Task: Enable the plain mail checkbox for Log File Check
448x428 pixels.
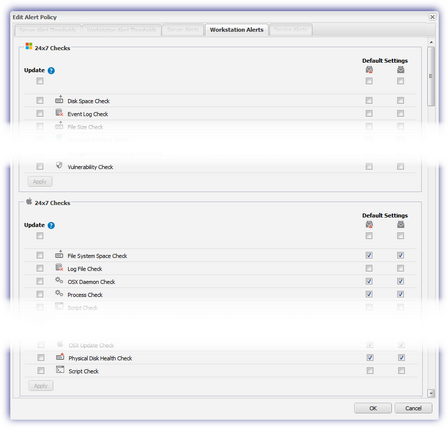Action: coord(401,268)
